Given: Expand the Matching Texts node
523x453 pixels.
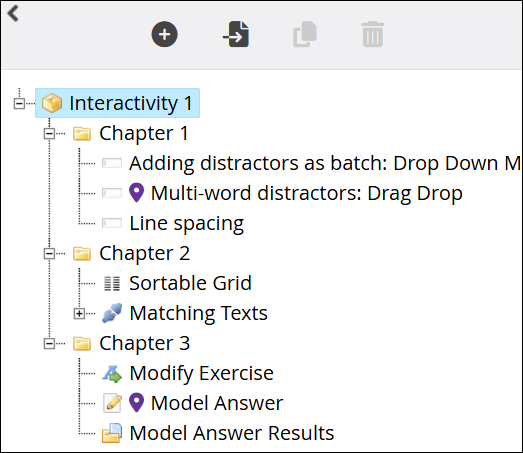Looking at the screenshot, I should [x=79, y=314].
